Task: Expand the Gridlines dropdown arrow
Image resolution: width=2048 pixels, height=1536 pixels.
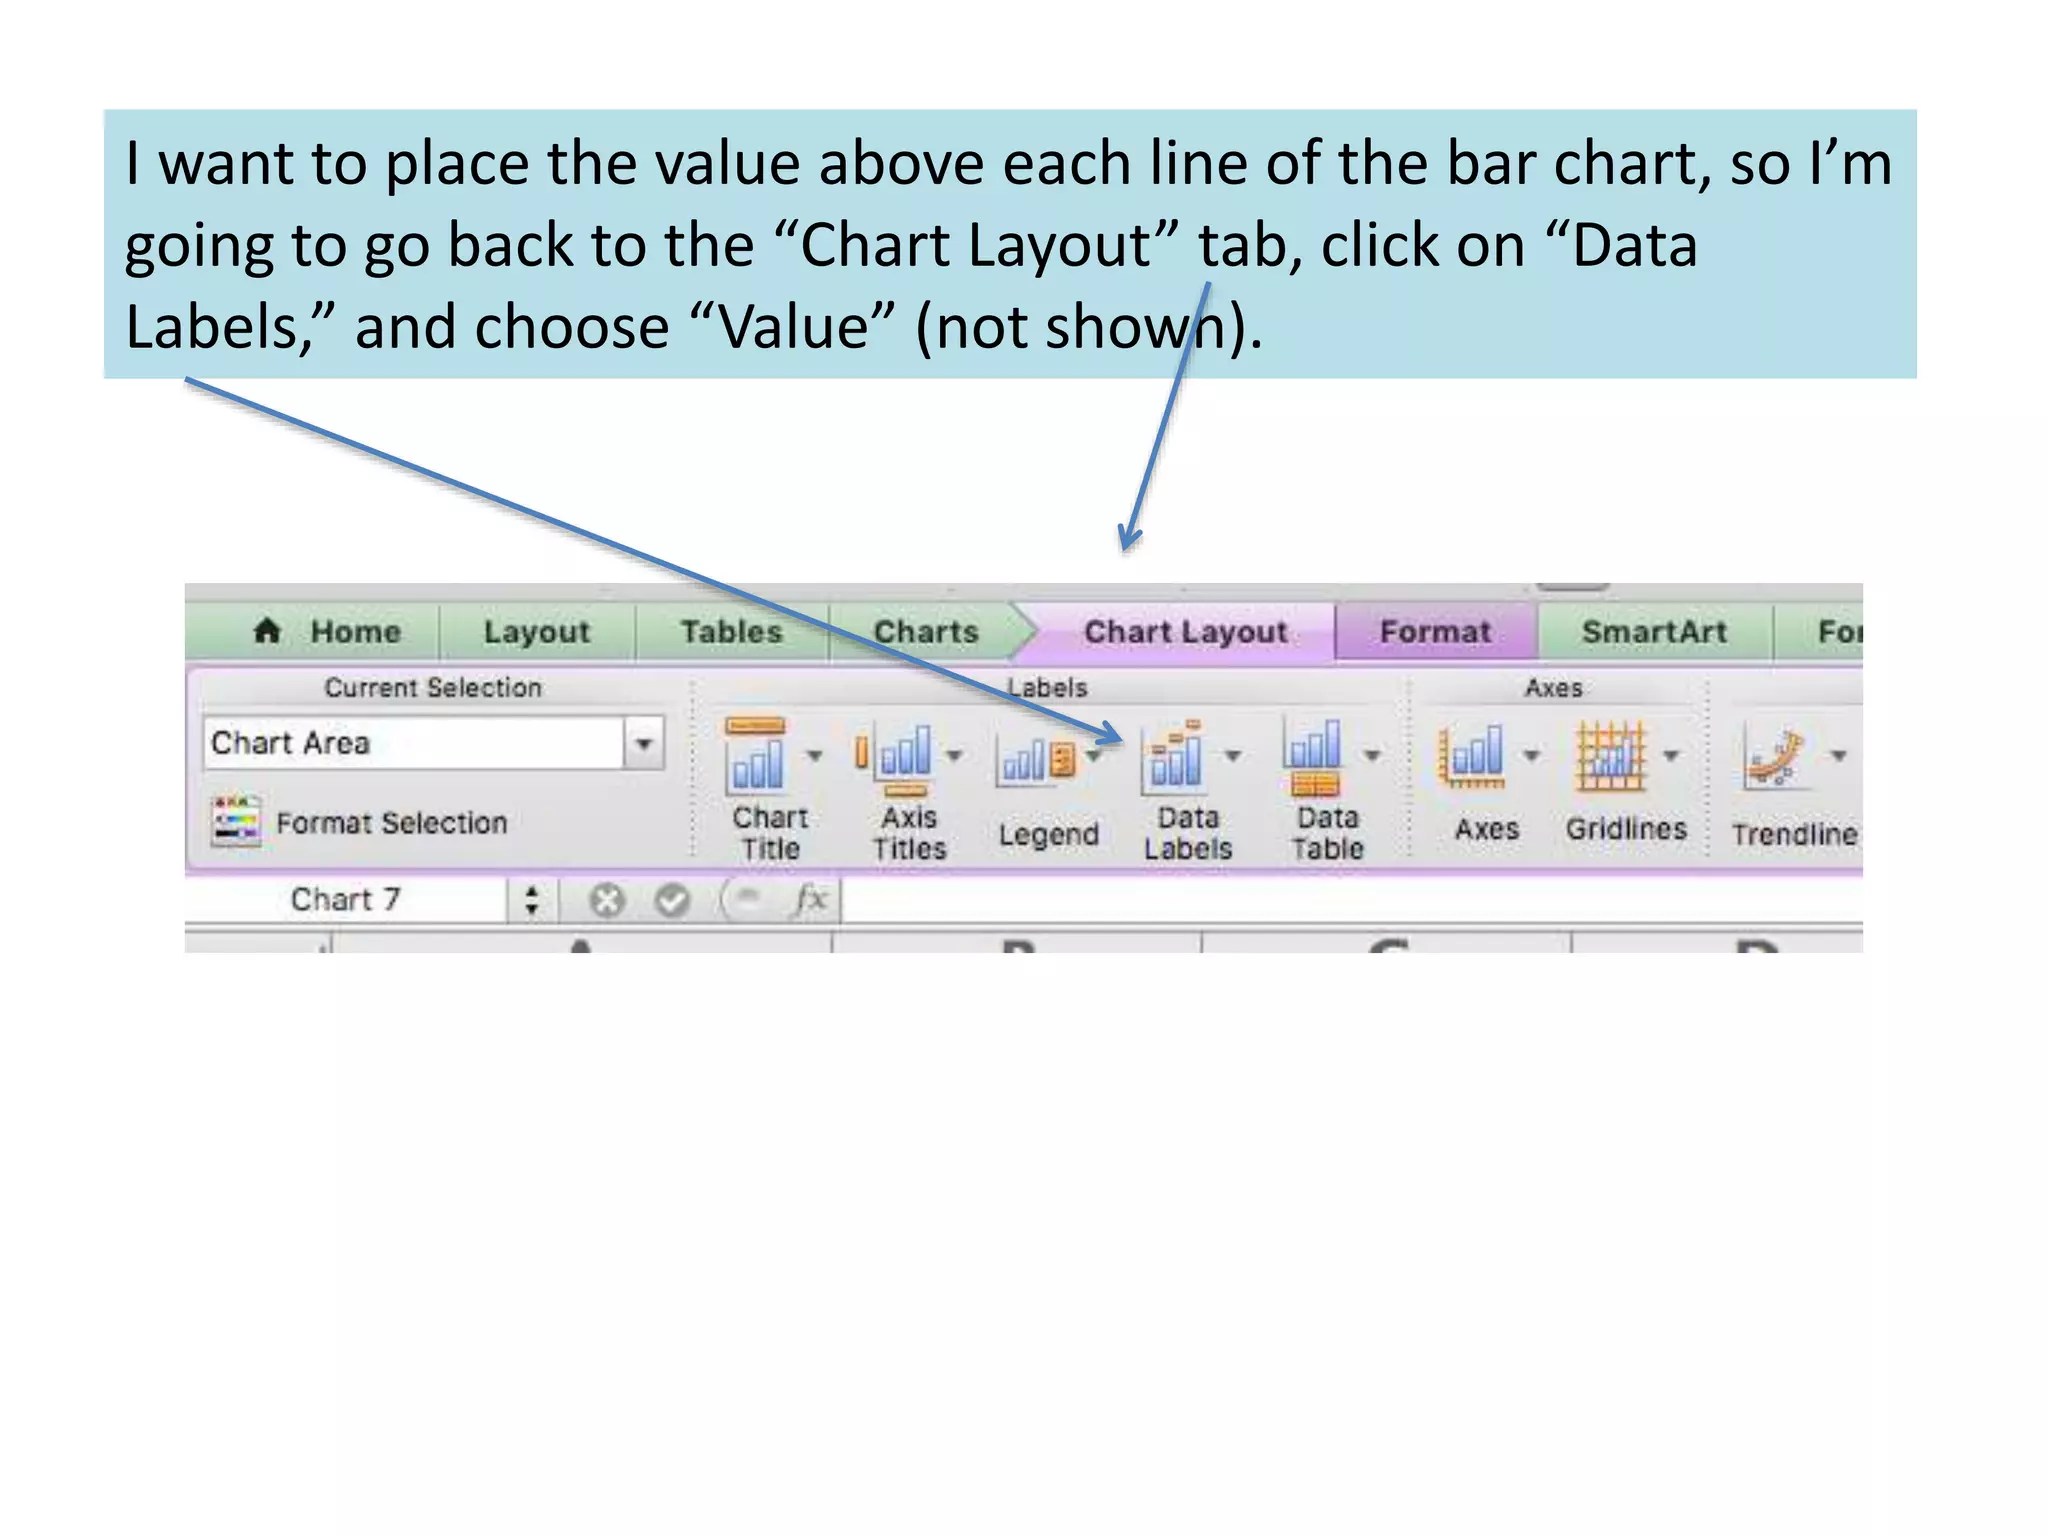Action: coord(1671,756)
